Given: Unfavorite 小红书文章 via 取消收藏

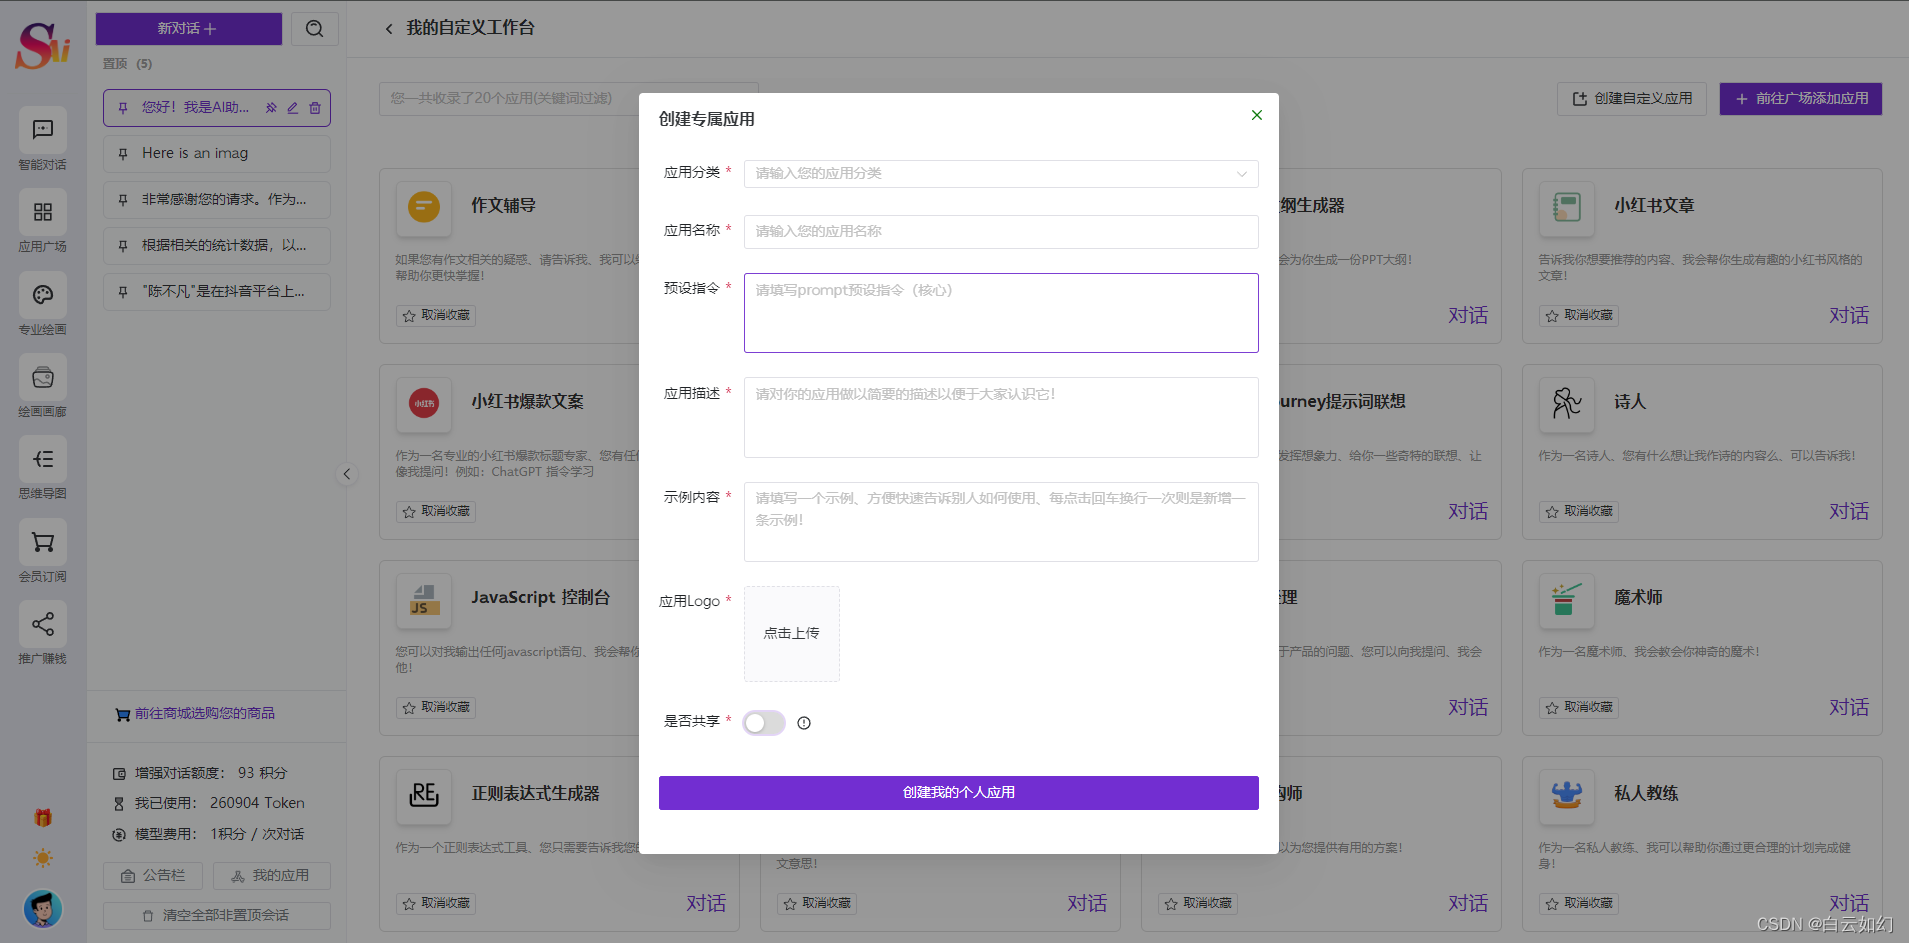Looking at the screenshot, I should (1579, 315).
